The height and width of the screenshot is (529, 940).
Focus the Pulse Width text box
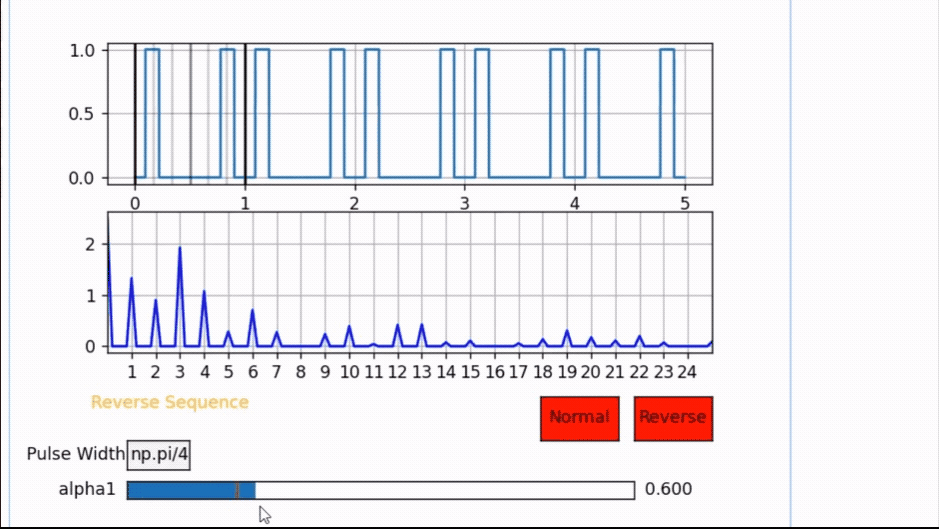[x=159, y=455]
